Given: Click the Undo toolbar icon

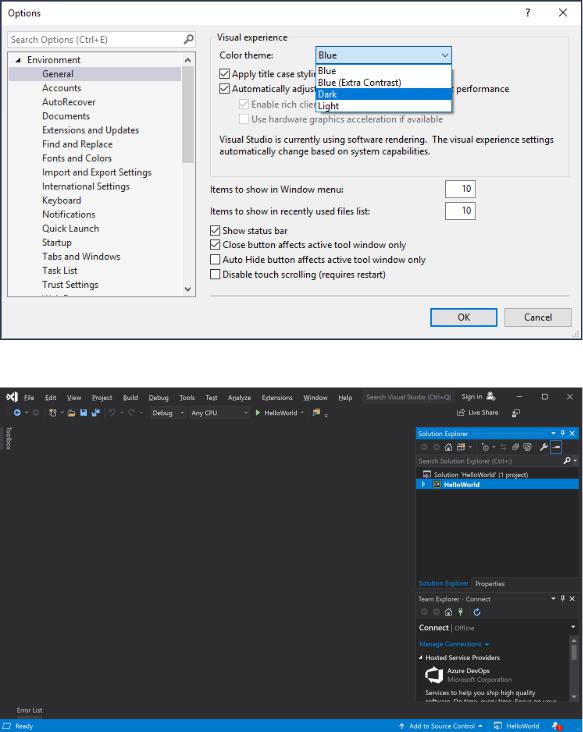Looking at the screenshot, I should tap(112, 413).
